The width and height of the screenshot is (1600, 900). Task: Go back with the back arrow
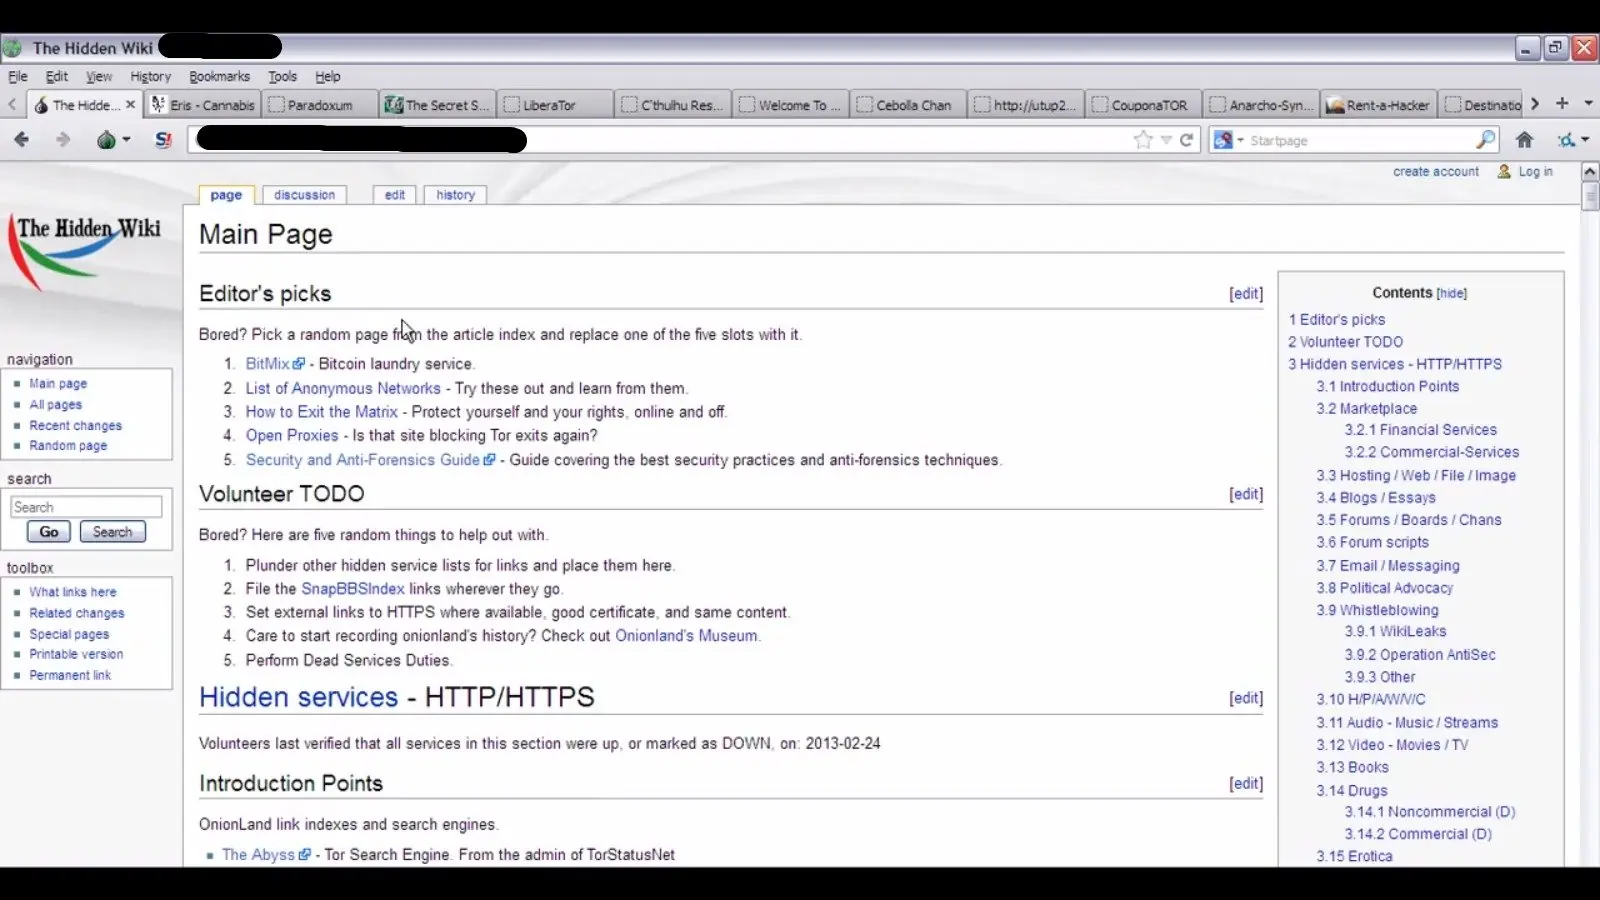(21, 140)
